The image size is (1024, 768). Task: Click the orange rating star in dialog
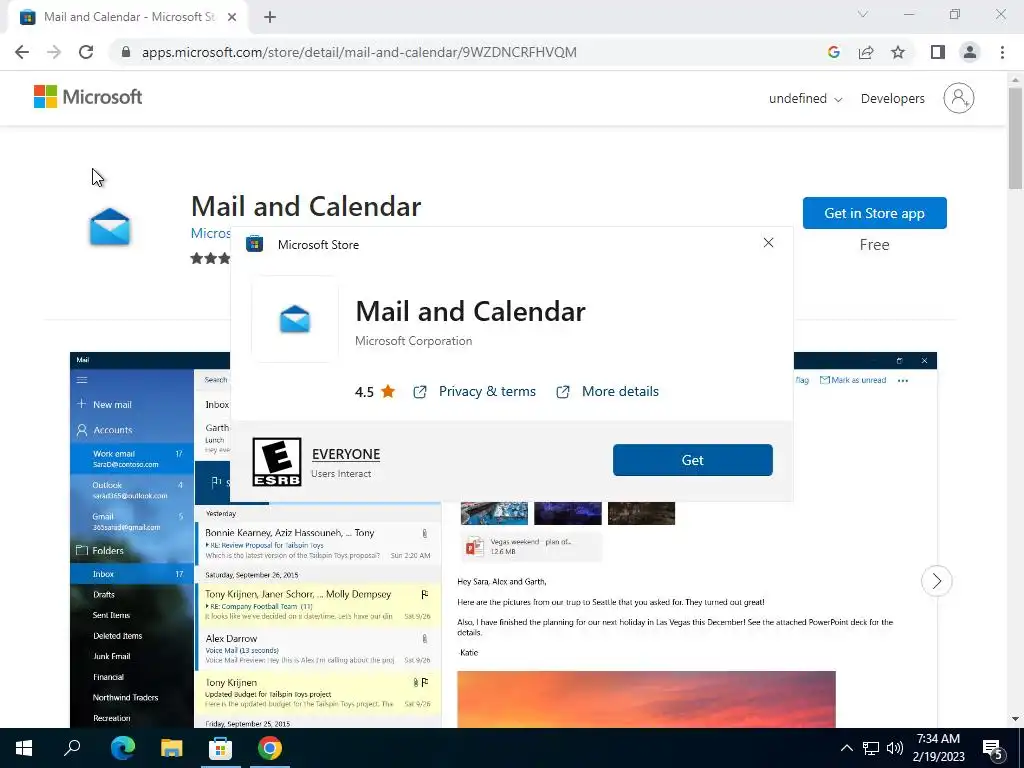tap(388, 391)
